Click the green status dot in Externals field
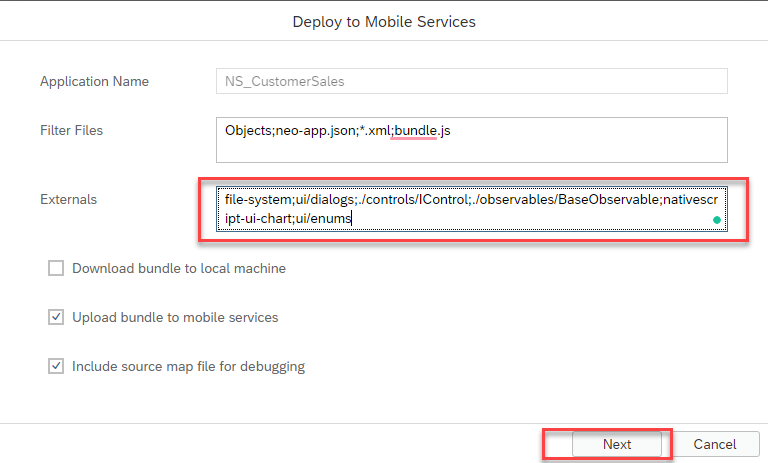This screenshot has width=768, height=463. [717, 220]
